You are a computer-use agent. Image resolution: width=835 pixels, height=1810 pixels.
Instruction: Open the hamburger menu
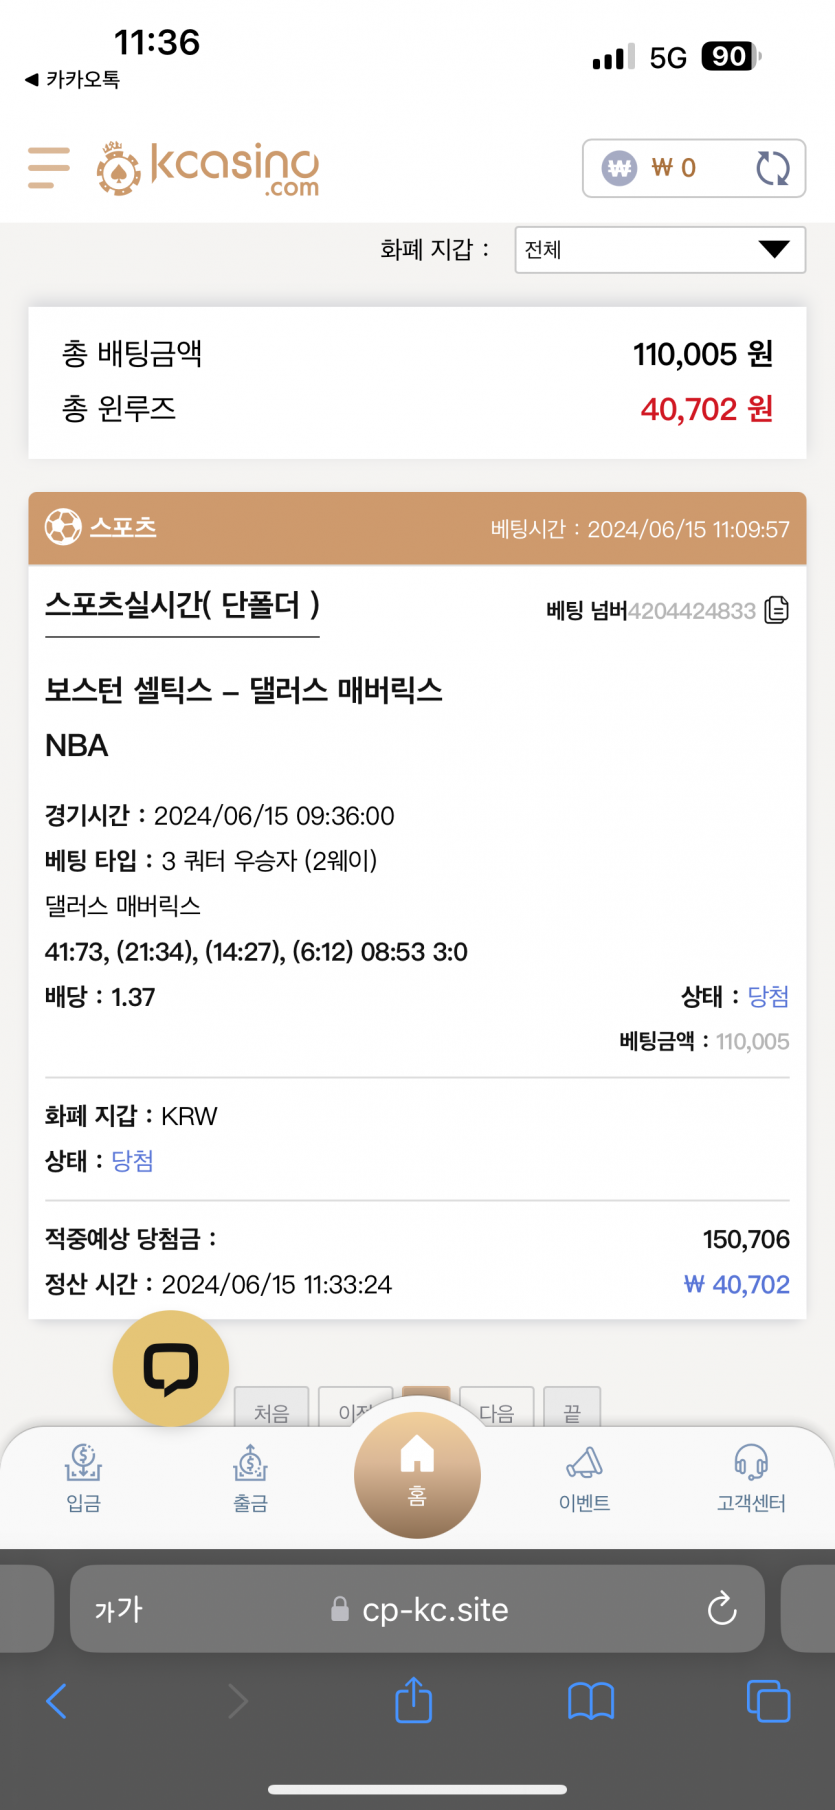pos(49,168)
